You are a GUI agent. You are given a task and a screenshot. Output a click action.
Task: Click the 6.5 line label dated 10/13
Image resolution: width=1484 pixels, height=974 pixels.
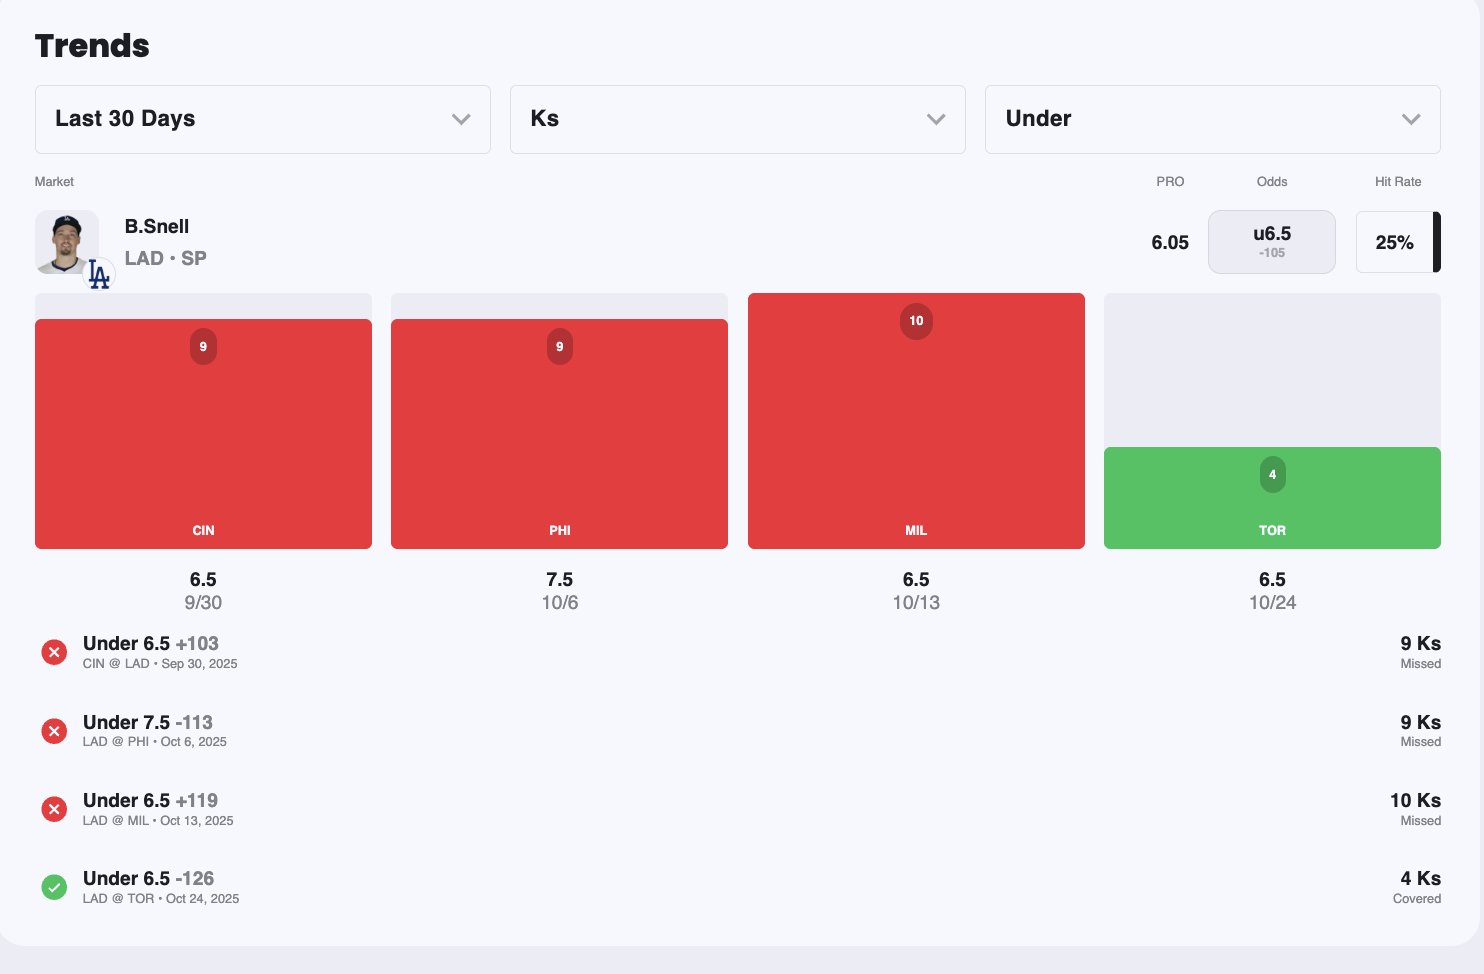click(x=916, y=580)
